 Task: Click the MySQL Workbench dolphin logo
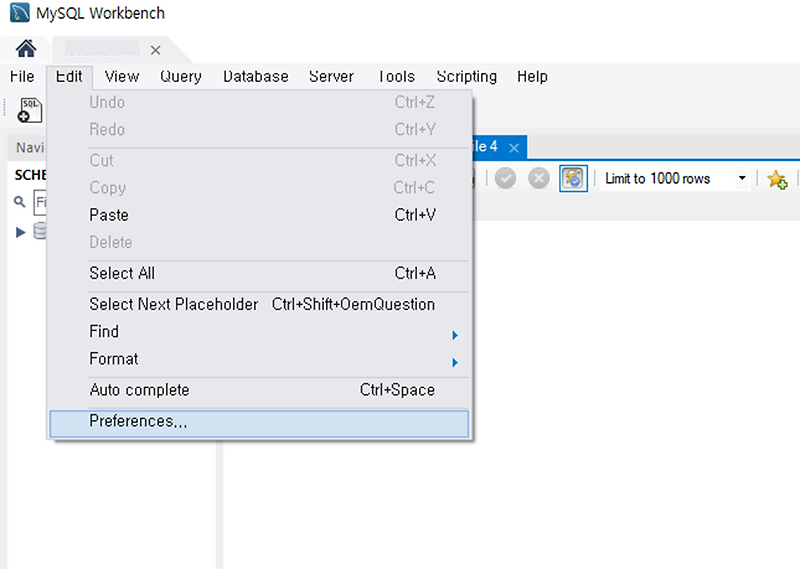tap(19, 13)
